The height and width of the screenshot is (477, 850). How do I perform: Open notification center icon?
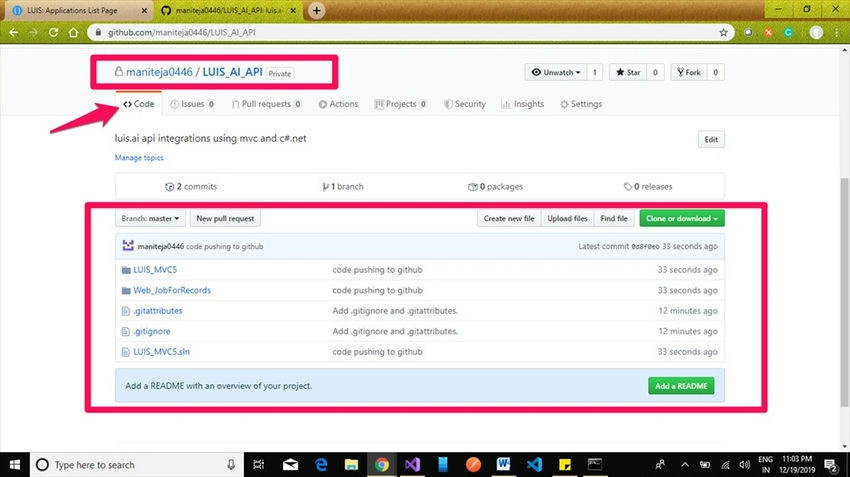(x=830, y=465)
